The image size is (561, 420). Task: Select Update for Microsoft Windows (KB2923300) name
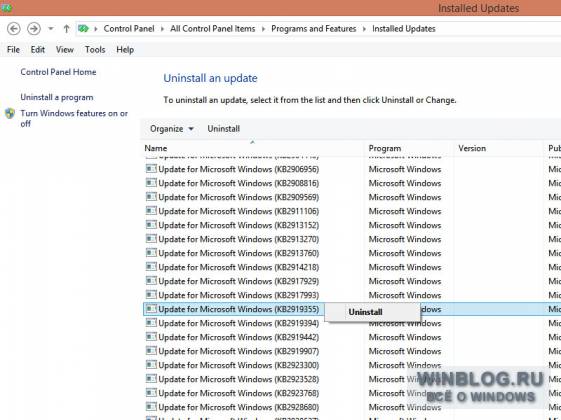coord(239,365)
